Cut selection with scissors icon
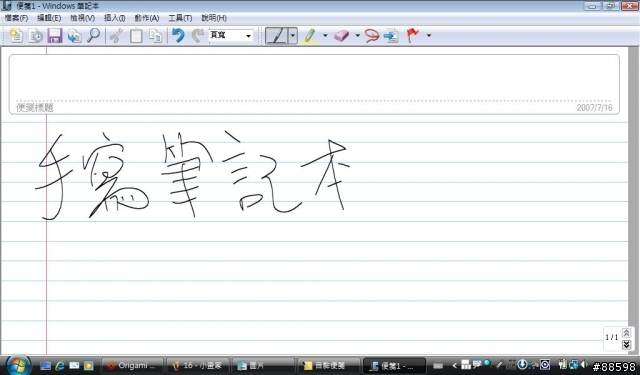 [117, 36]
